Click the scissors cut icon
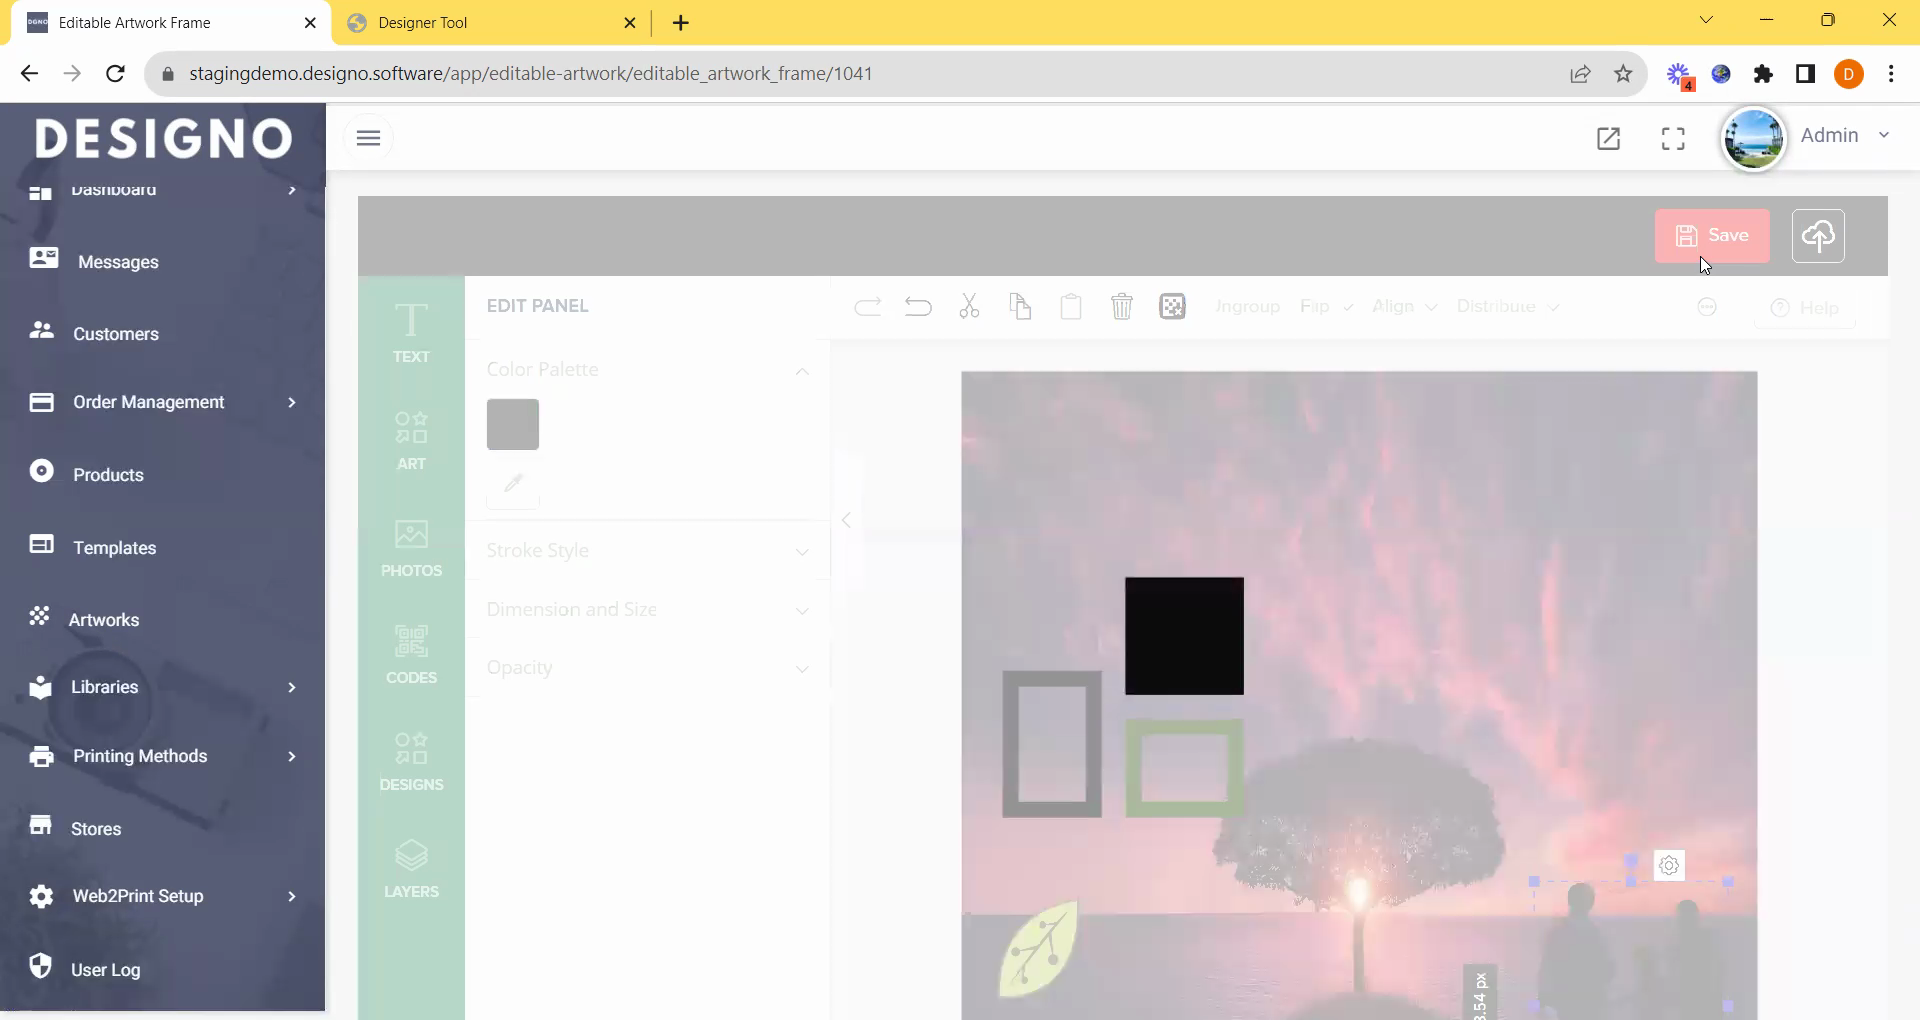Screen dimensions: 1920x1020 968,306
